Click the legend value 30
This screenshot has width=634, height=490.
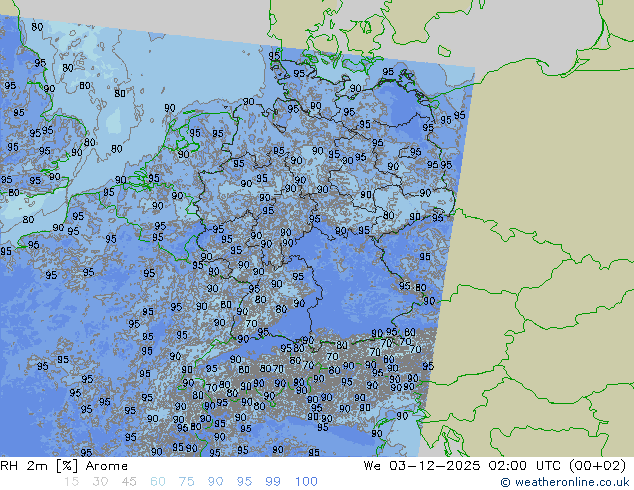pyautogui.click(x=100, y=482)
